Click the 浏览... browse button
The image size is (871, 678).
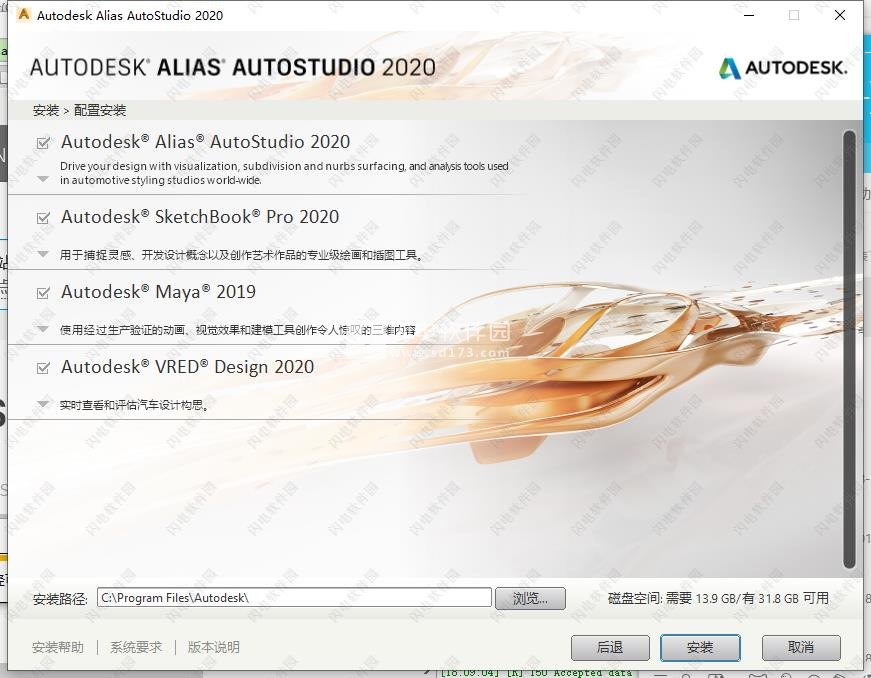(x=530, y=598)
